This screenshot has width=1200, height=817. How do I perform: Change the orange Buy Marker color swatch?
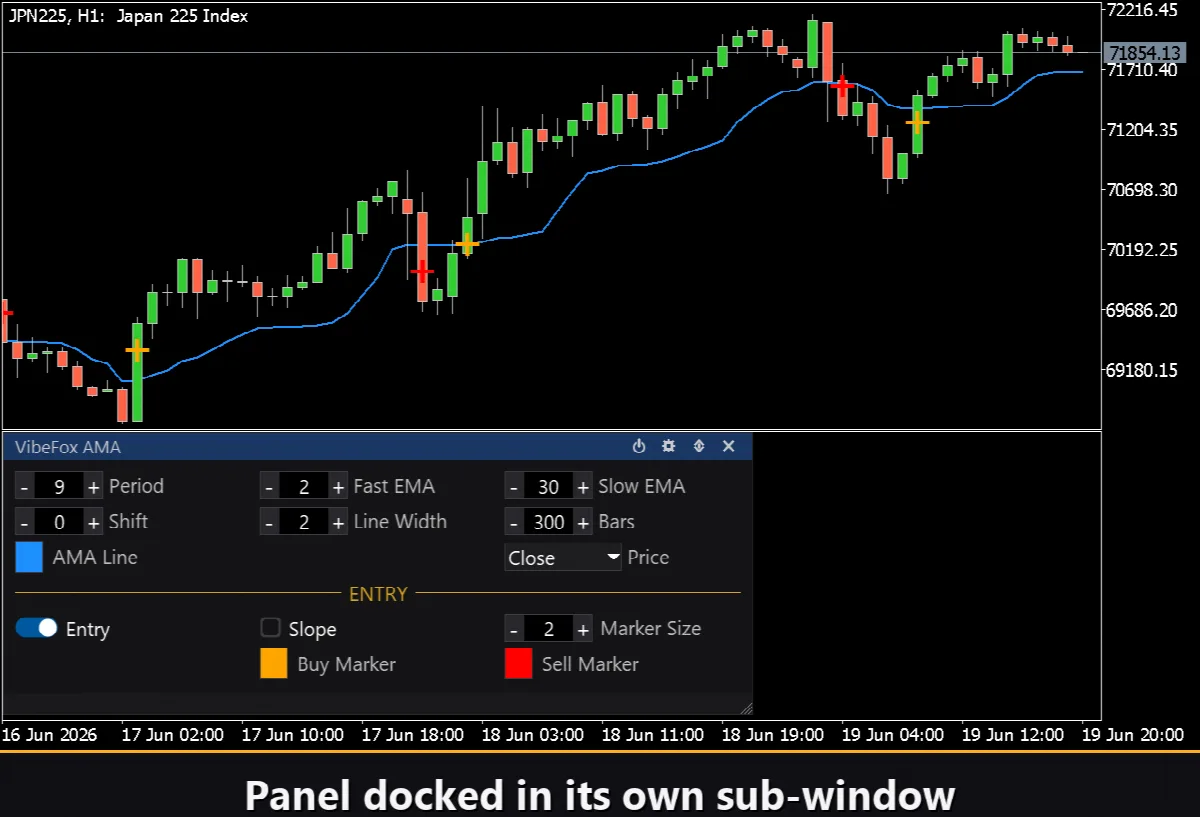coord(274,664)
